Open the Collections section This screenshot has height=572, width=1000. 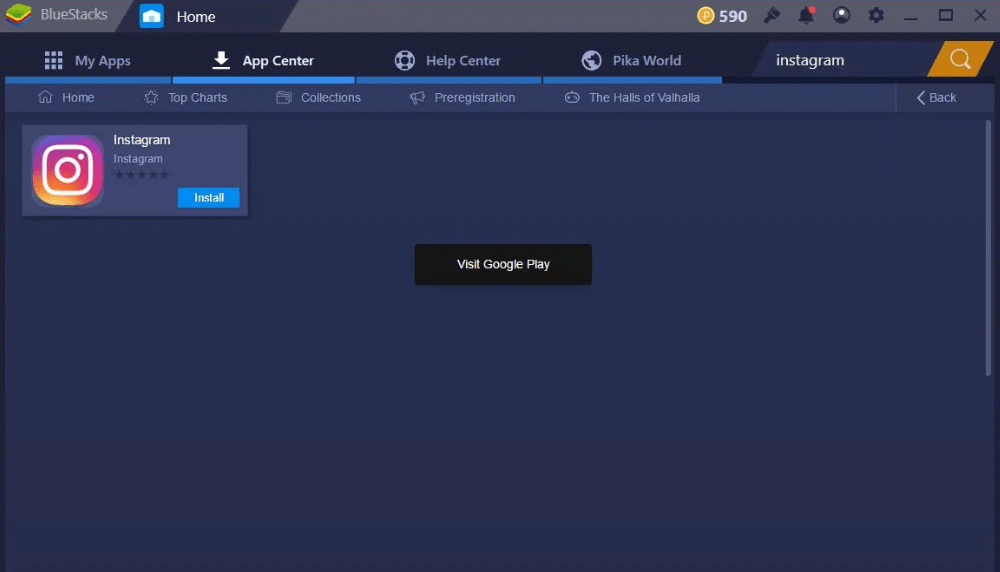tap(318, 98)
